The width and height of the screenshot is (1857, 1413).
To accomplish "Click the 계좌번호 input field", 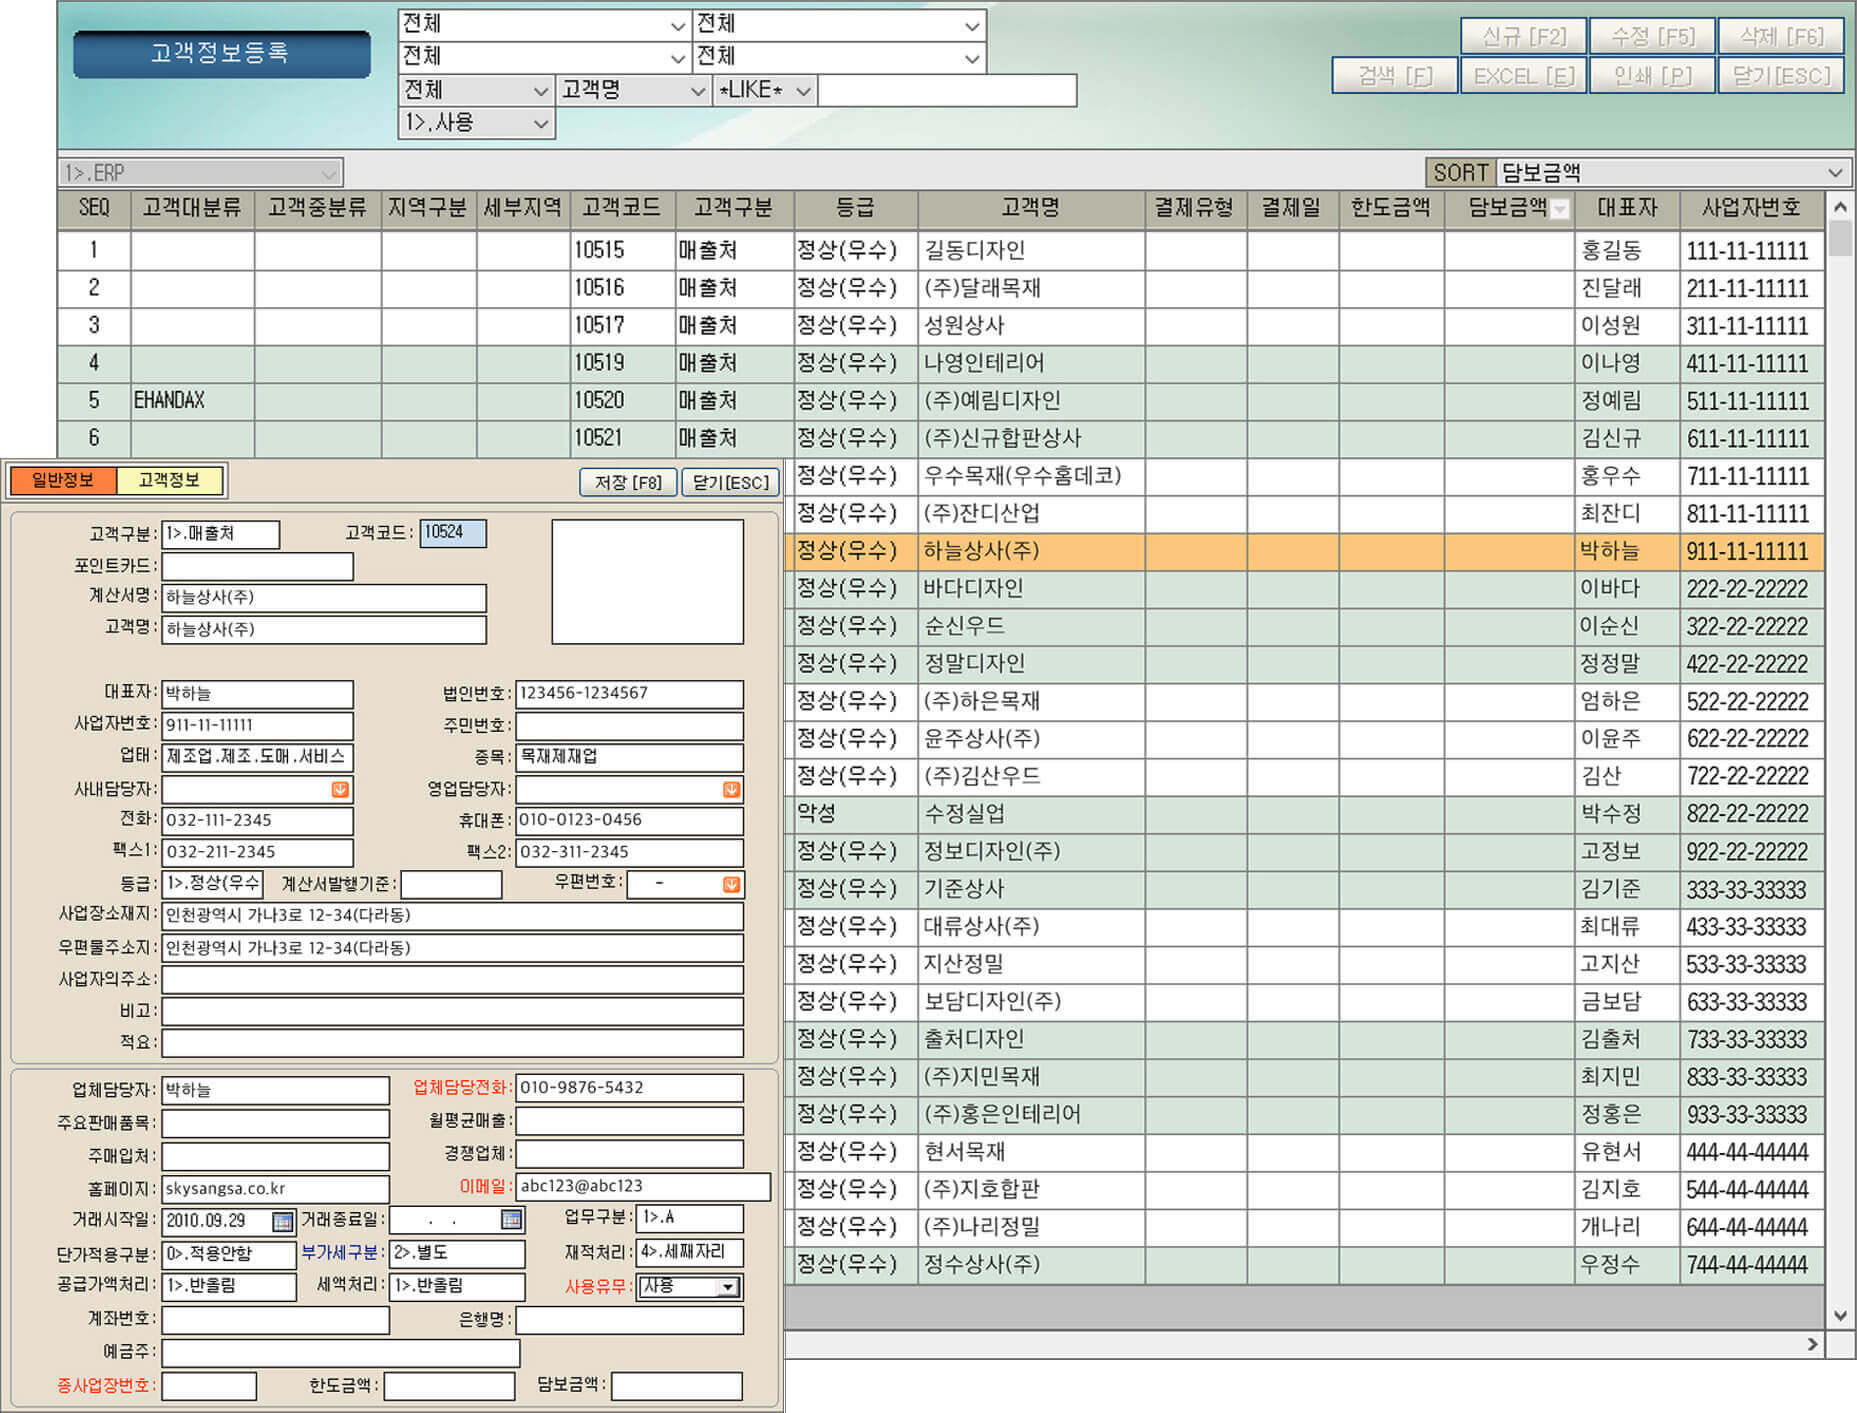I will pyautogui.click(x=275, y=1320).
